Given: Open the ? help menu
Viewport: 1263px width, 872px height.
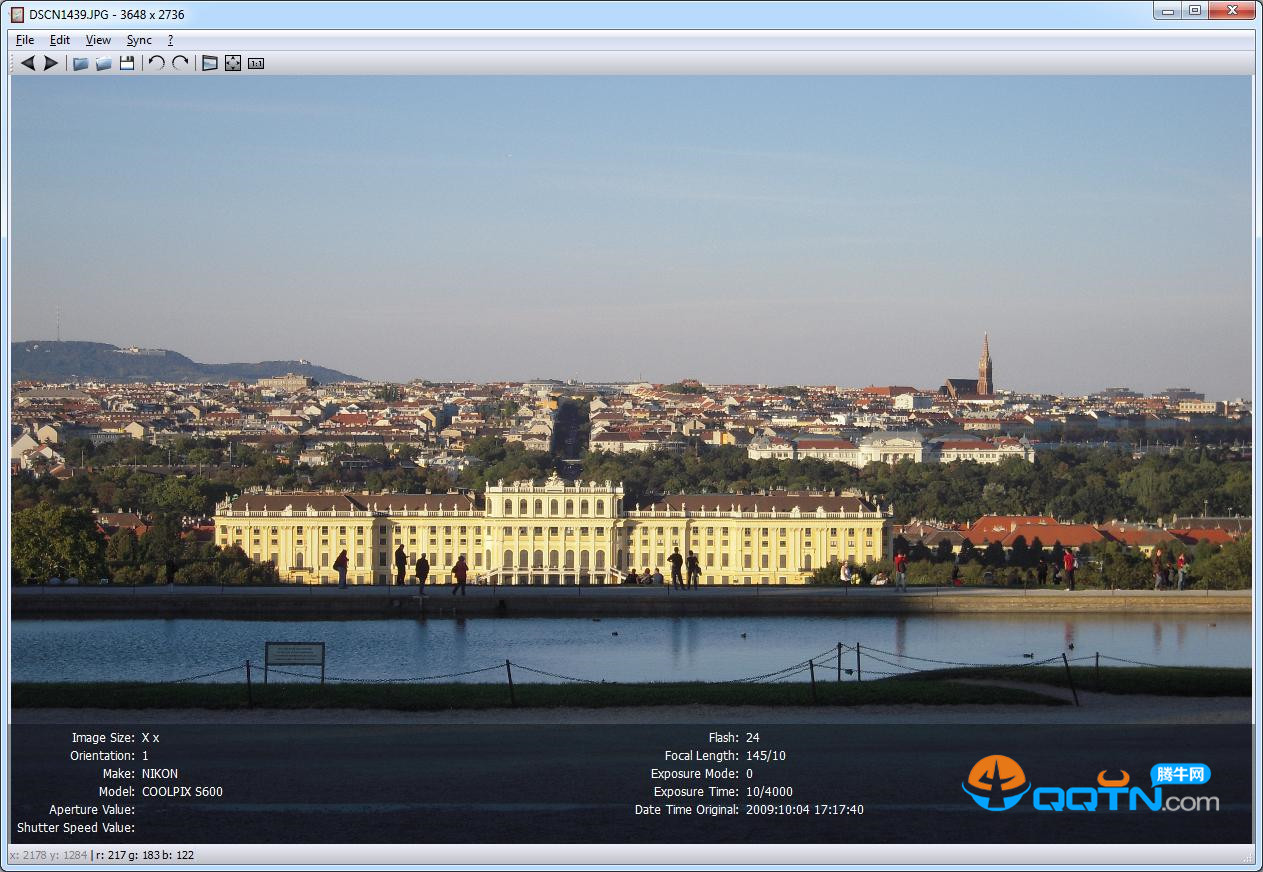Looking at the screenshot, I should [170, 40].
